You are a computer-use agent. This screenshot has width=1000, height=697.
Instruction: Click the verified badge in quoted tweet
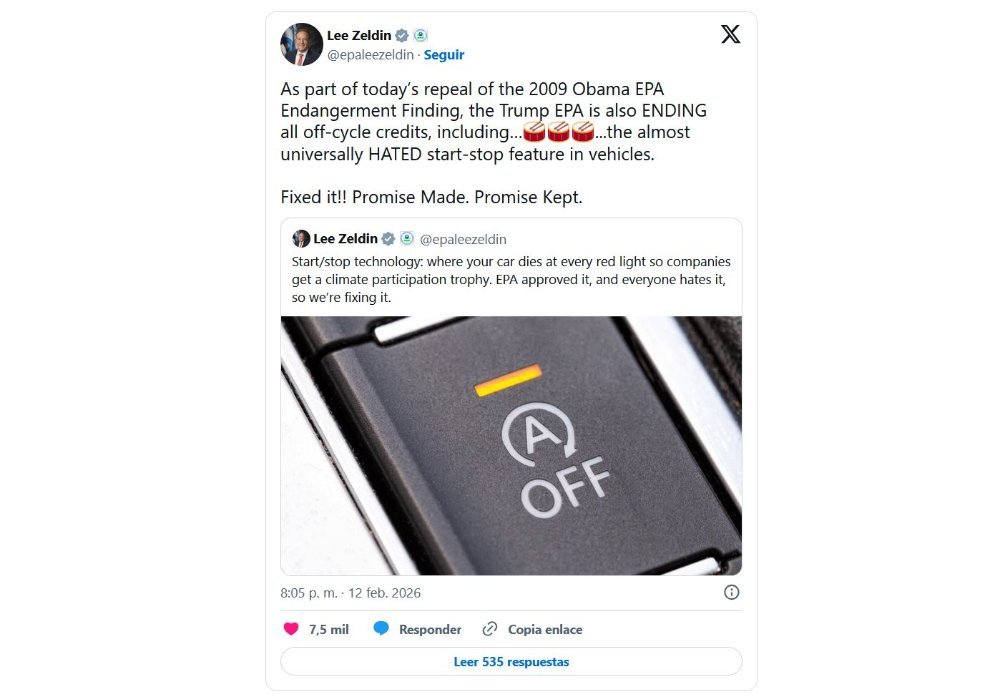388,239
